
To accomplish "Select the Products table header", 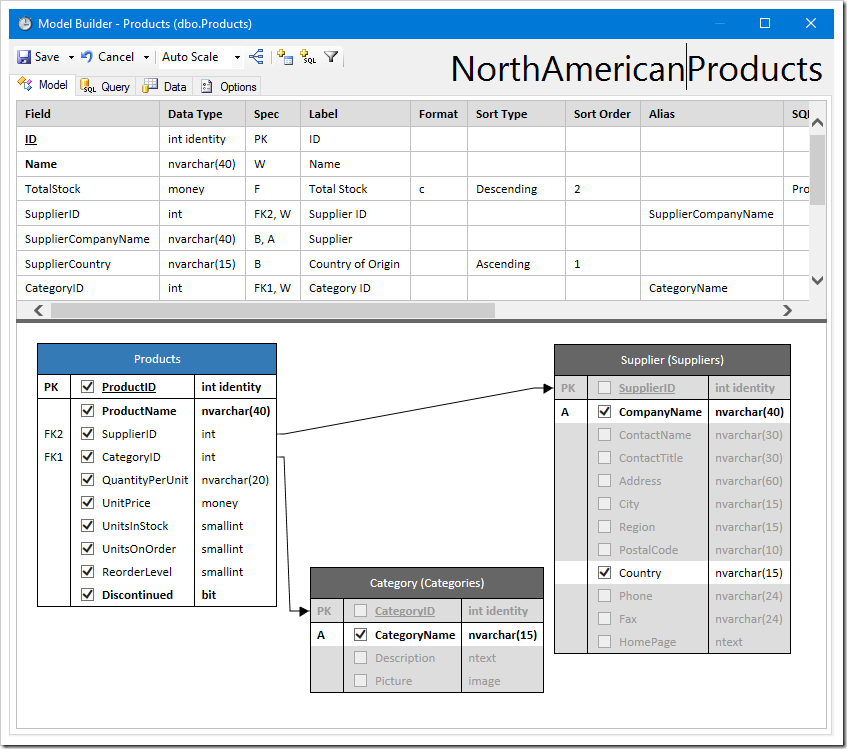I will pyautogui.click(x=157, y=359).
